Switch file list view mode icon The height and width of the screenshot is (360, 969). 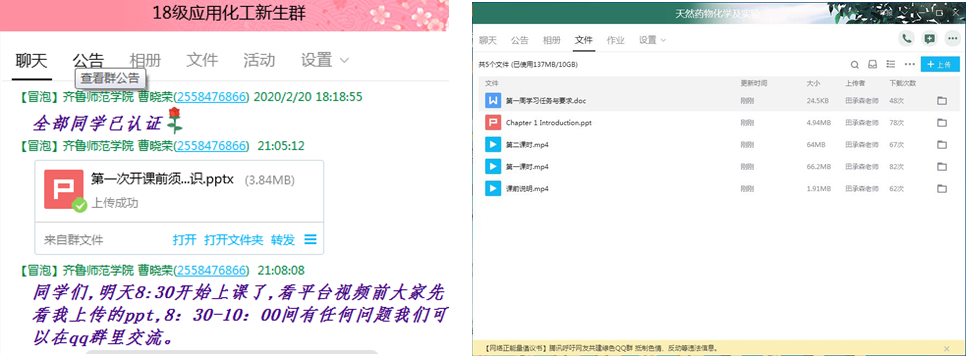[891, 64]
